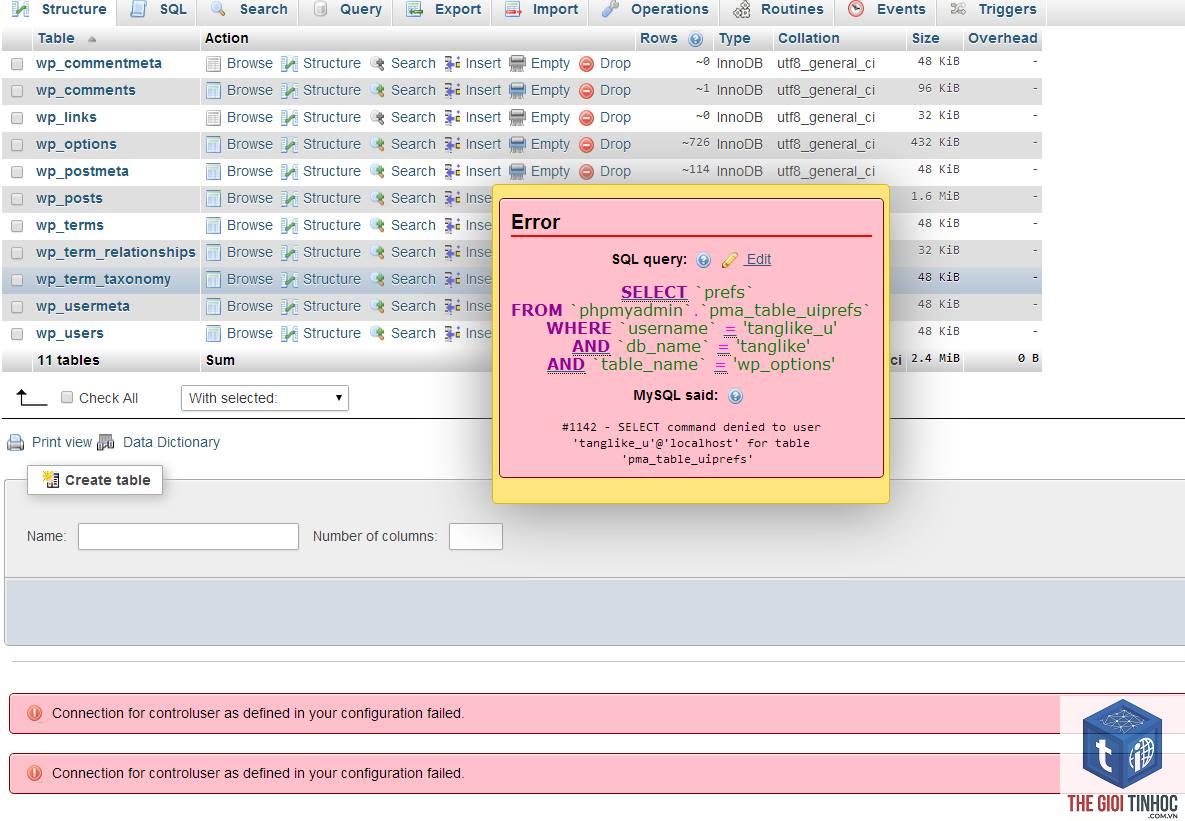
Task: Click Browse icon for wp_commentmeta
Action: pos(214,64)
